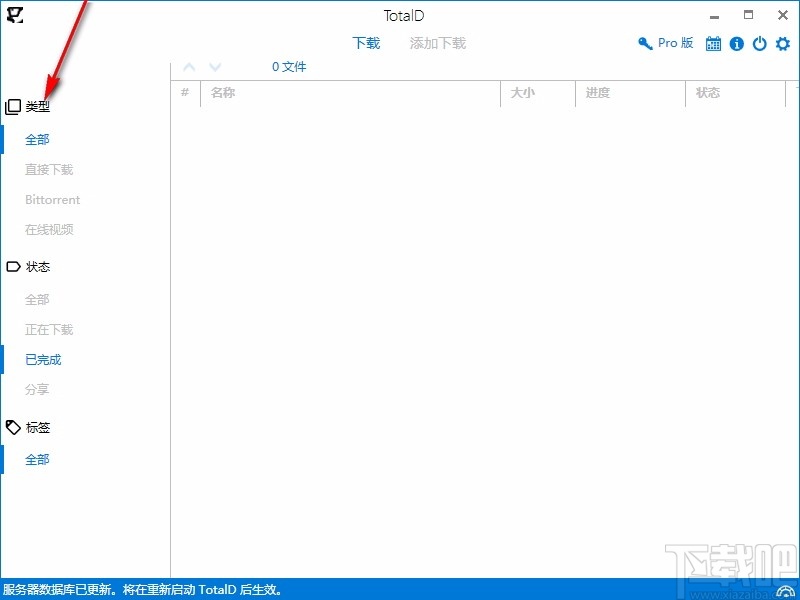Expand 全部 under the 标签 section
This screenshot has width=800, height=600.
point(37,459)
